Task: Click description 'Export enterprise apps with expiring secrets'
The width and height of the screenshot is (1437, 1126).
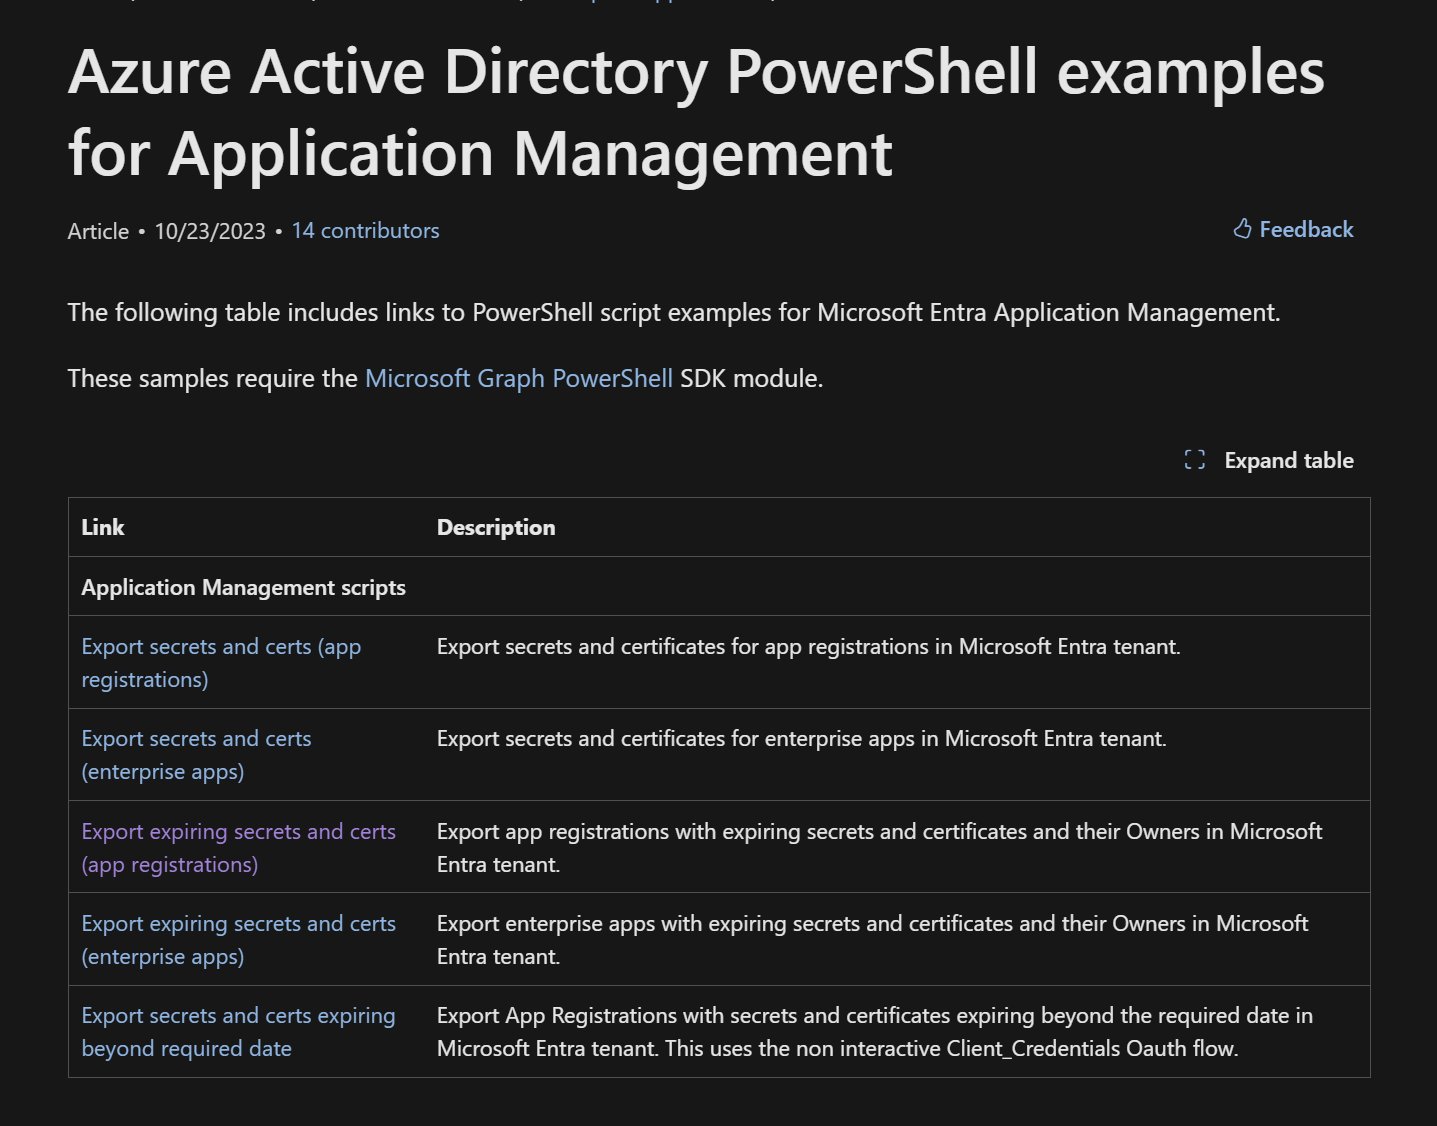Action: click(873, 939)
